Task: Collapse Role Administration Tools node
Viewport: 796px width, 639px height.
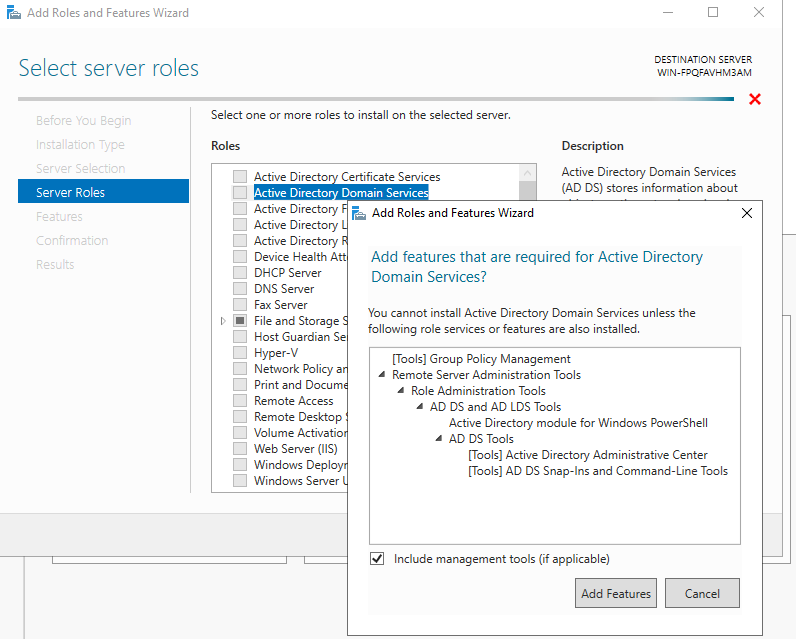Action: (x=401, y=391)
